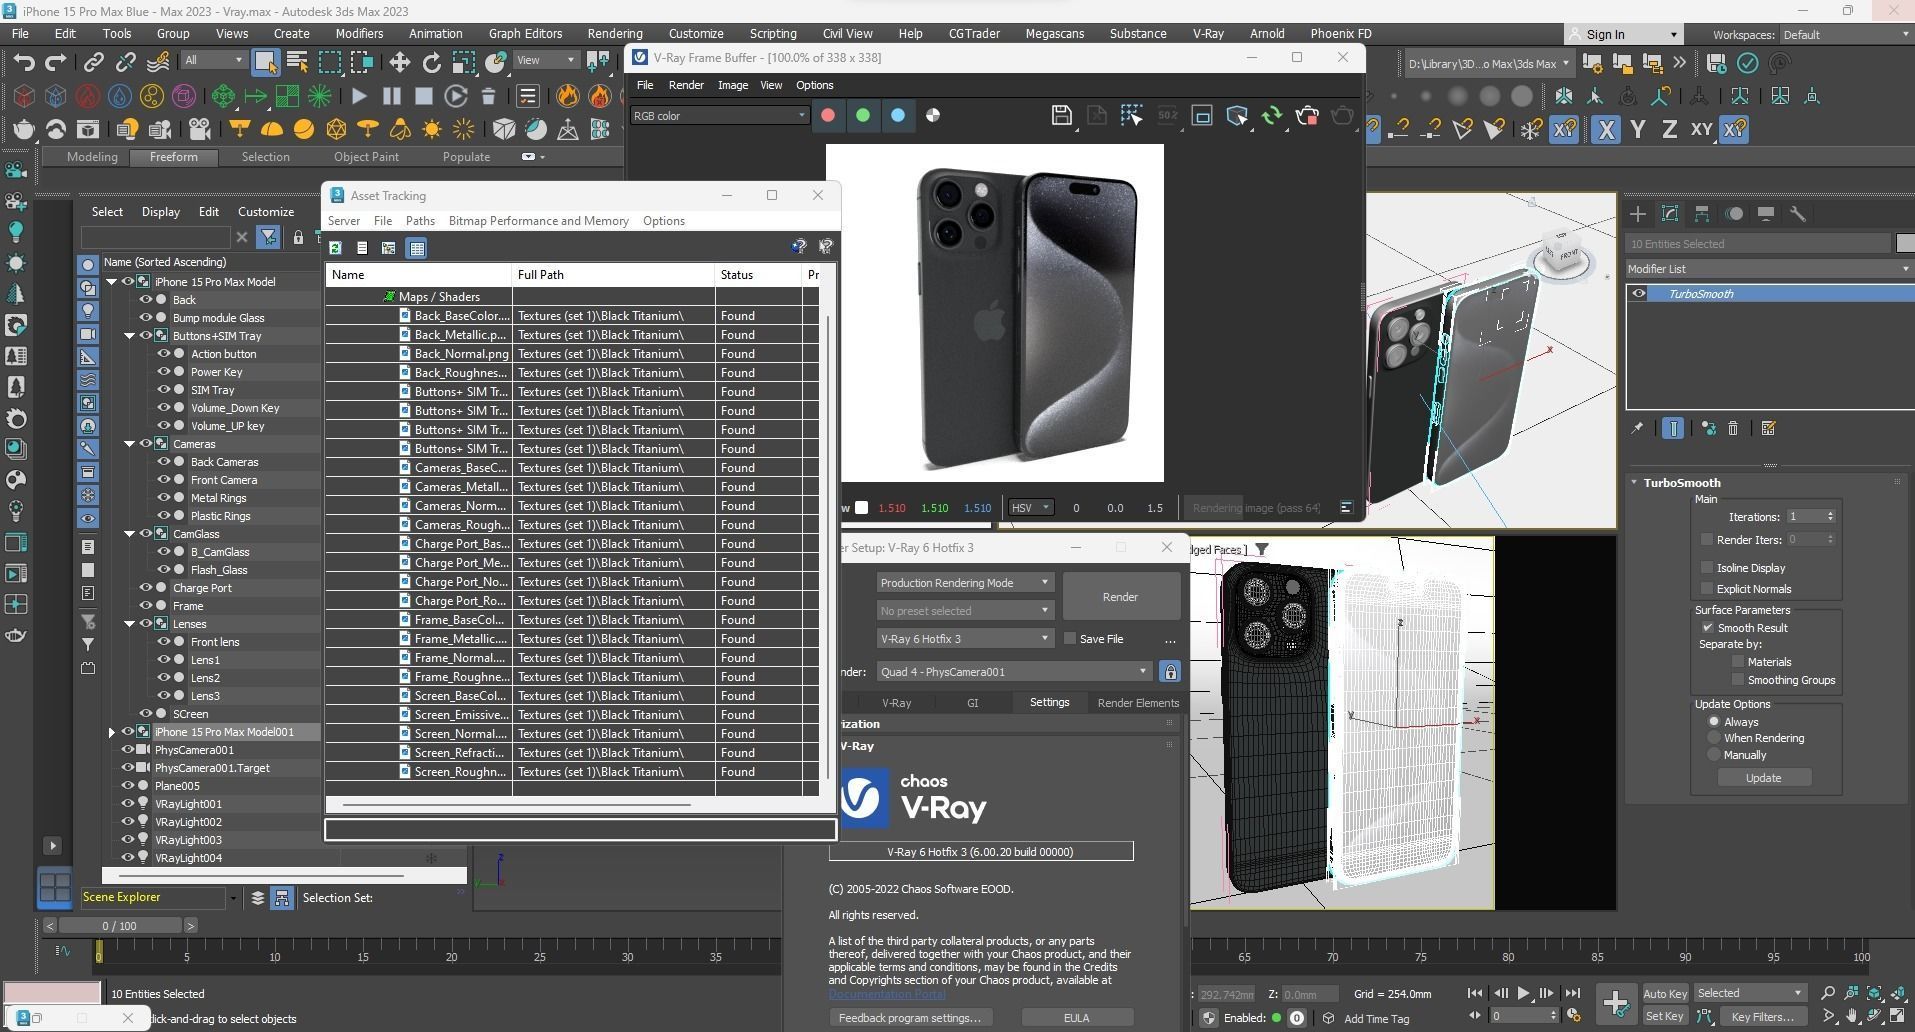Switch to the Render Elements tab
1915x1032 pixels.
click(x=1138, y=703)
